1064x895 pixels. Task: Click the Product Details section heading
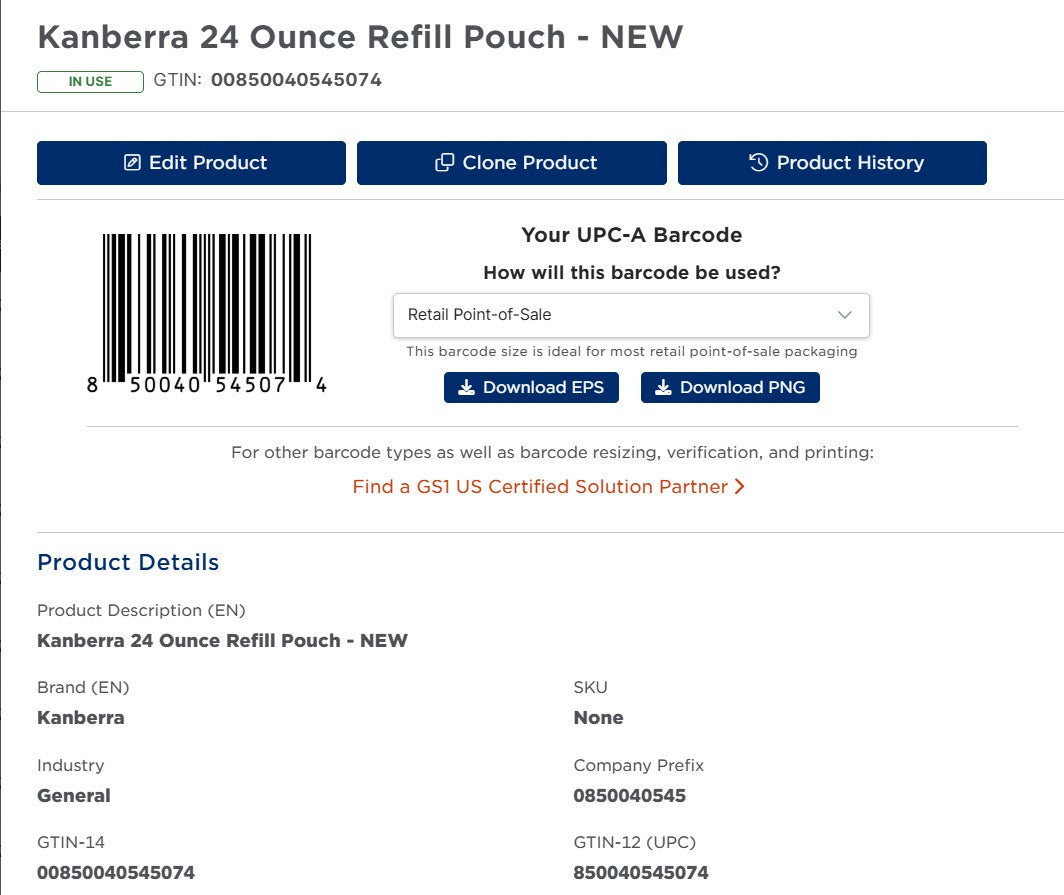tap(128, 562)
